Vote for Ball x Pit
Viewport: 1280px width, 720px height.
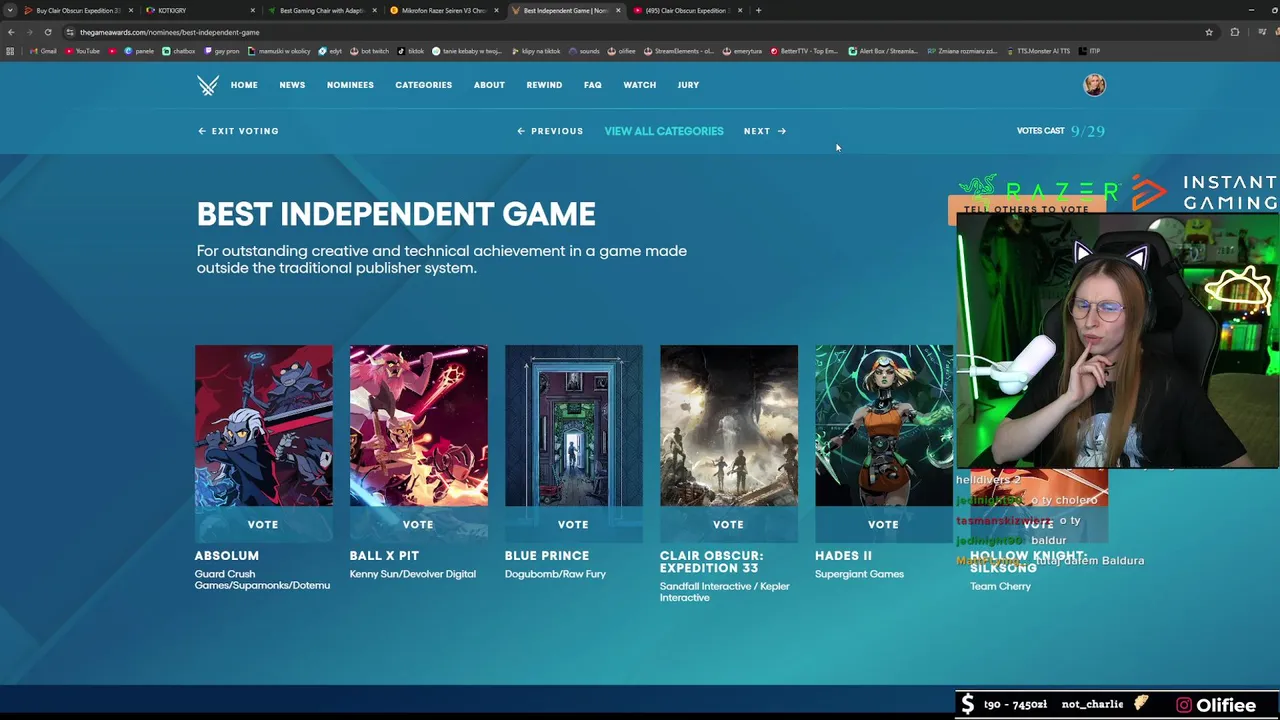pos(418,524)
